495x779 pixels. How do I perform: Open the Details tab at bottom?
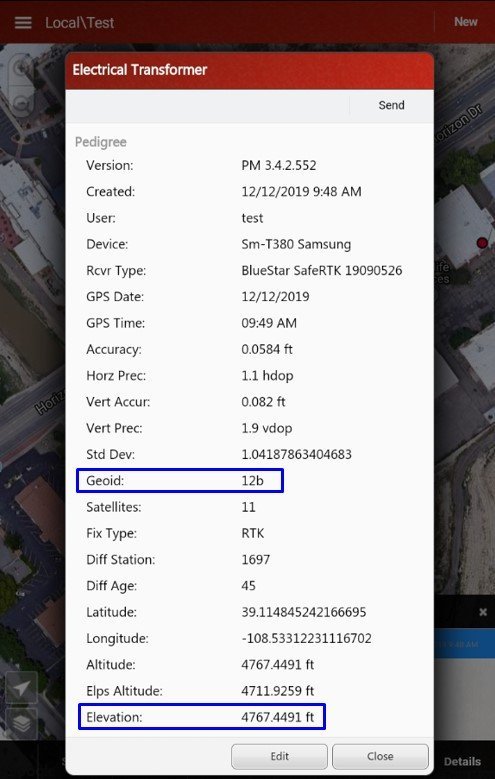(x=462, y=761)
